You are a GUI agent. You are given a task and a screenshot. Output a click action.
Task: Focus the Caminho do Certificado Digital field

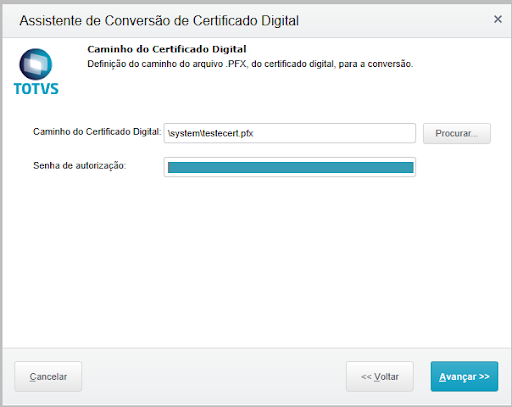coord(290,133)
